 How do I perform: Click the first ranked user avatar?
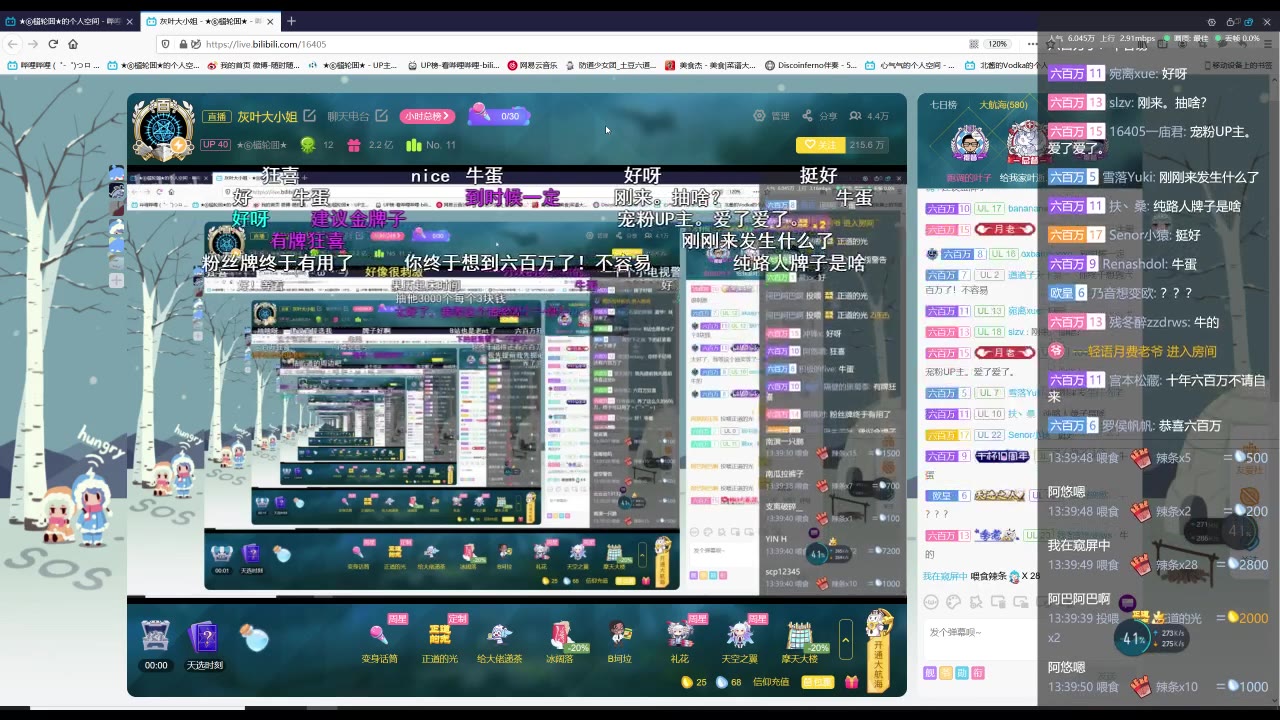pos(969,143)
